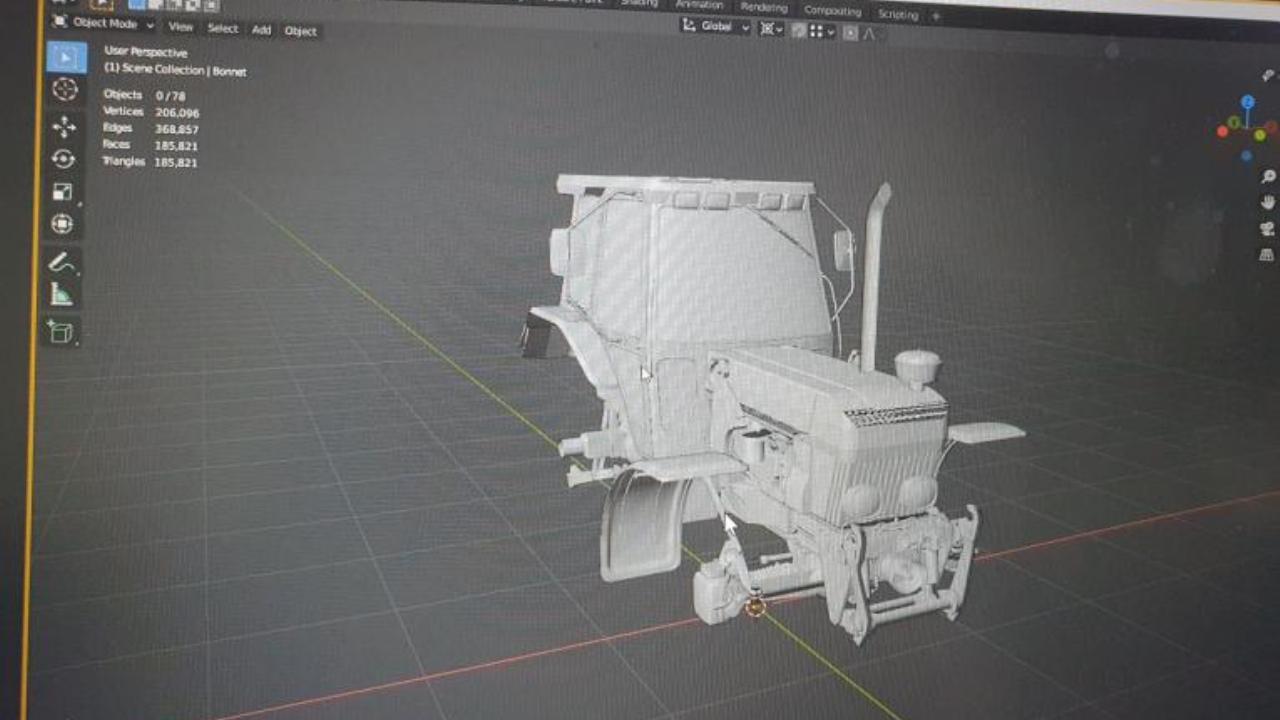Select the Move tool
This screenshot has height=720, width=1280.
pyautogui.click(x=64, y=127)
